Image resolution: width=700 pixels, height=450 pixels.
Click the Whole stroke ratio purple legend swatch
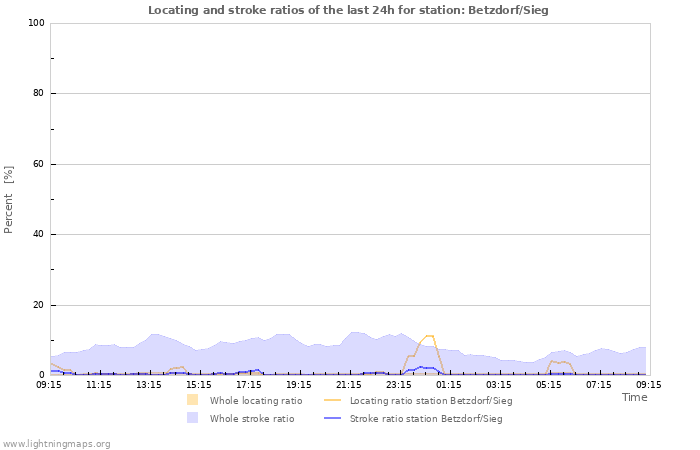coord(192,418)
